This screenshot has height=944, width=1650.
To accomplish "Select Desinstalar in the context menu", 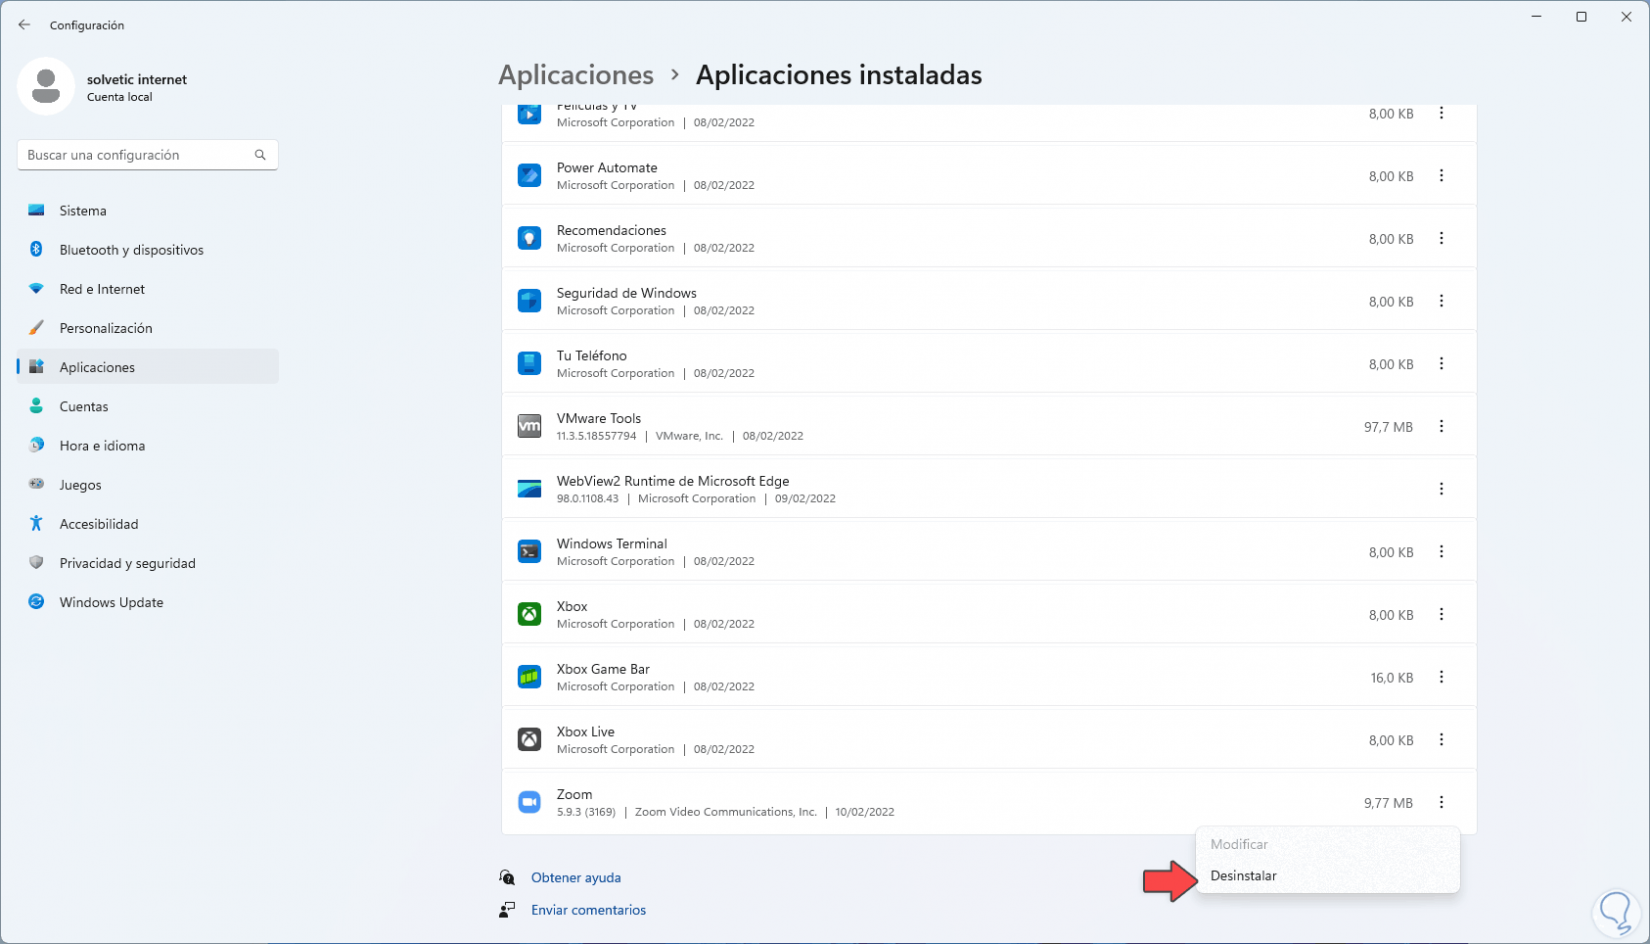I will [x=1243, y=876].
